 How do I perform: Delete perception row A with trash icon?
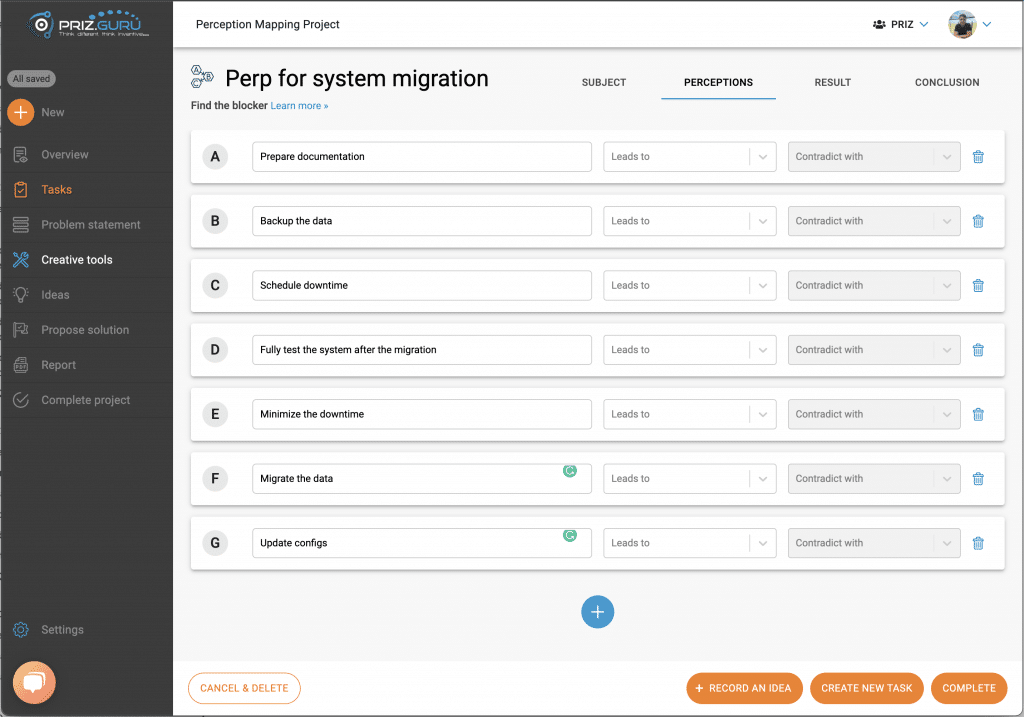[x=978, y=157]
